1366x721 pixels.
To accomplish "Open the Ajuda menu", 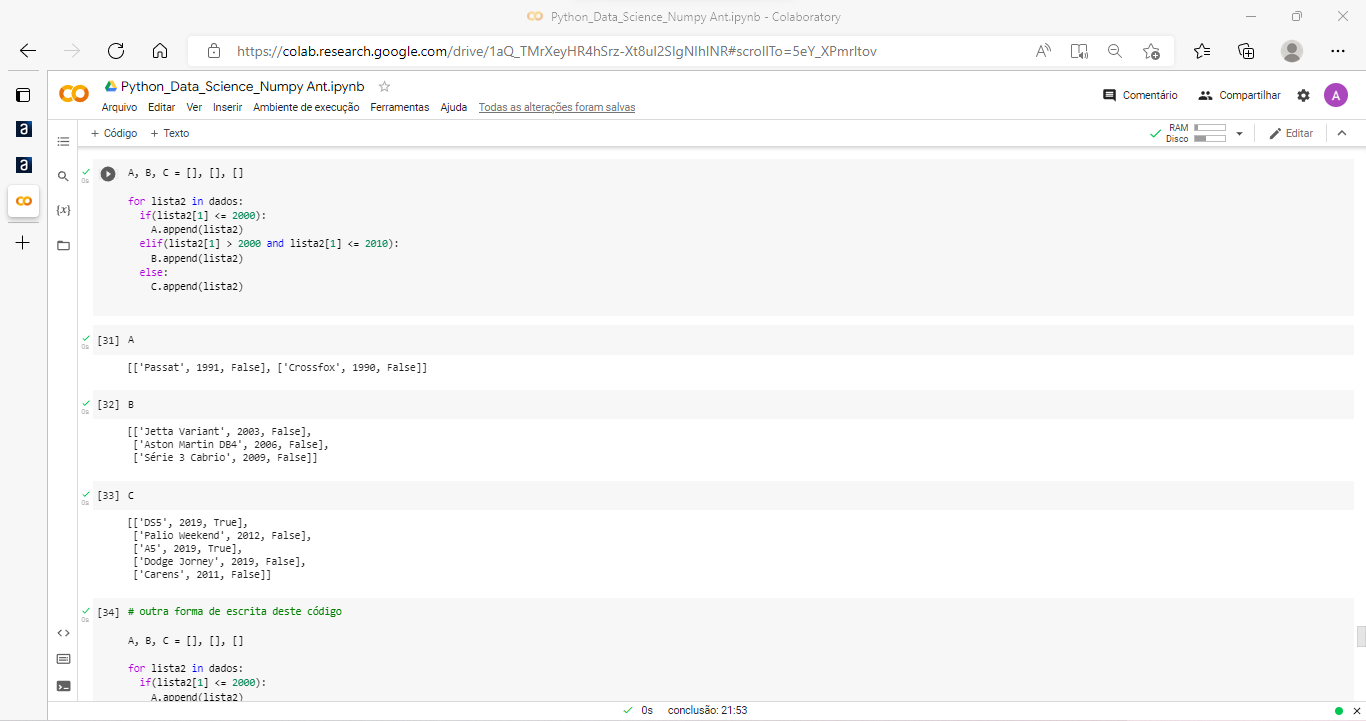I will [454, 107].
